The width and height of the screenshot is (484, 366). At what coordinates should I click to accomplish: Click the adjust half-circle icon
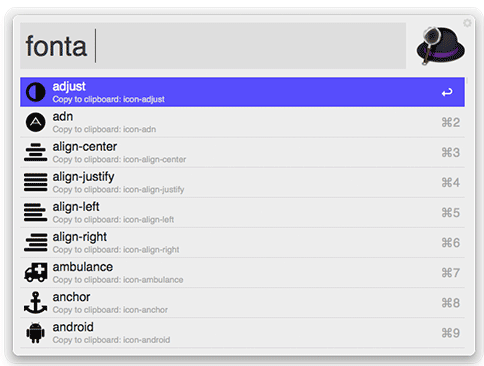pyautogui.click(x=35, y=92)
